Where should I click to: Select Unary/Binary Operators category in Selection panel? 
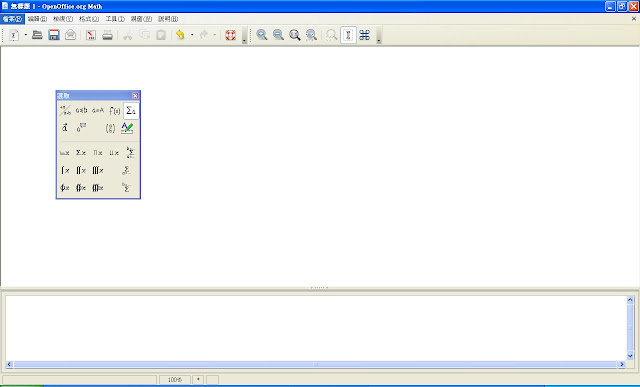[x=65, y=110]
